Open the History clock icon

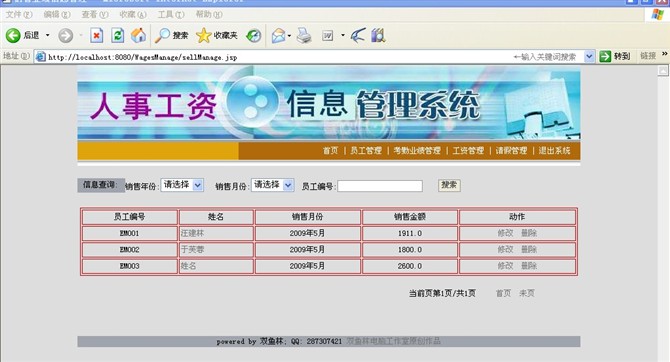coord(253,35)
